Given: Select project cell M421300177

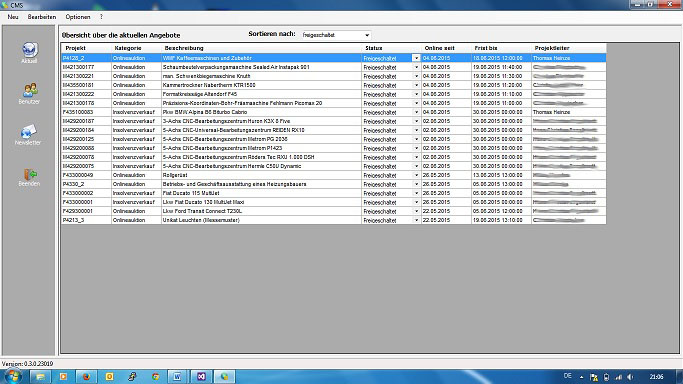Looking at the screenshot, I should click(86, 67).
